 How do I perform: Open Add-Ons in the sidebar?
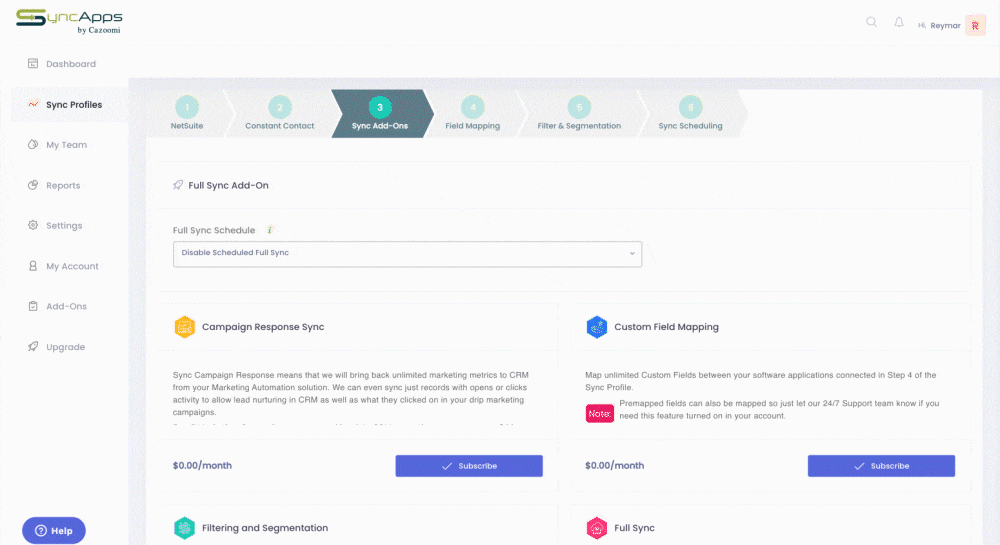[x=70, y=307]
